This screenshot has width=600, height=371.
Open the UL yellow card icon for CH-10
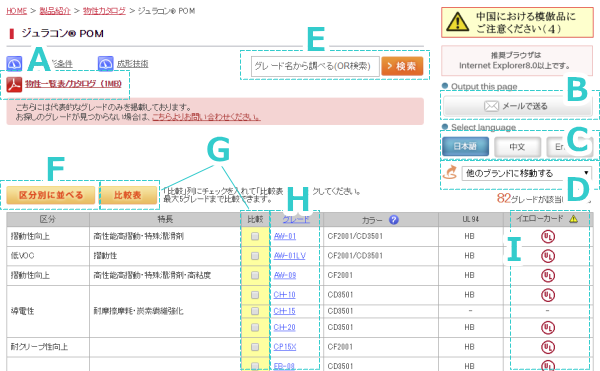548,295
